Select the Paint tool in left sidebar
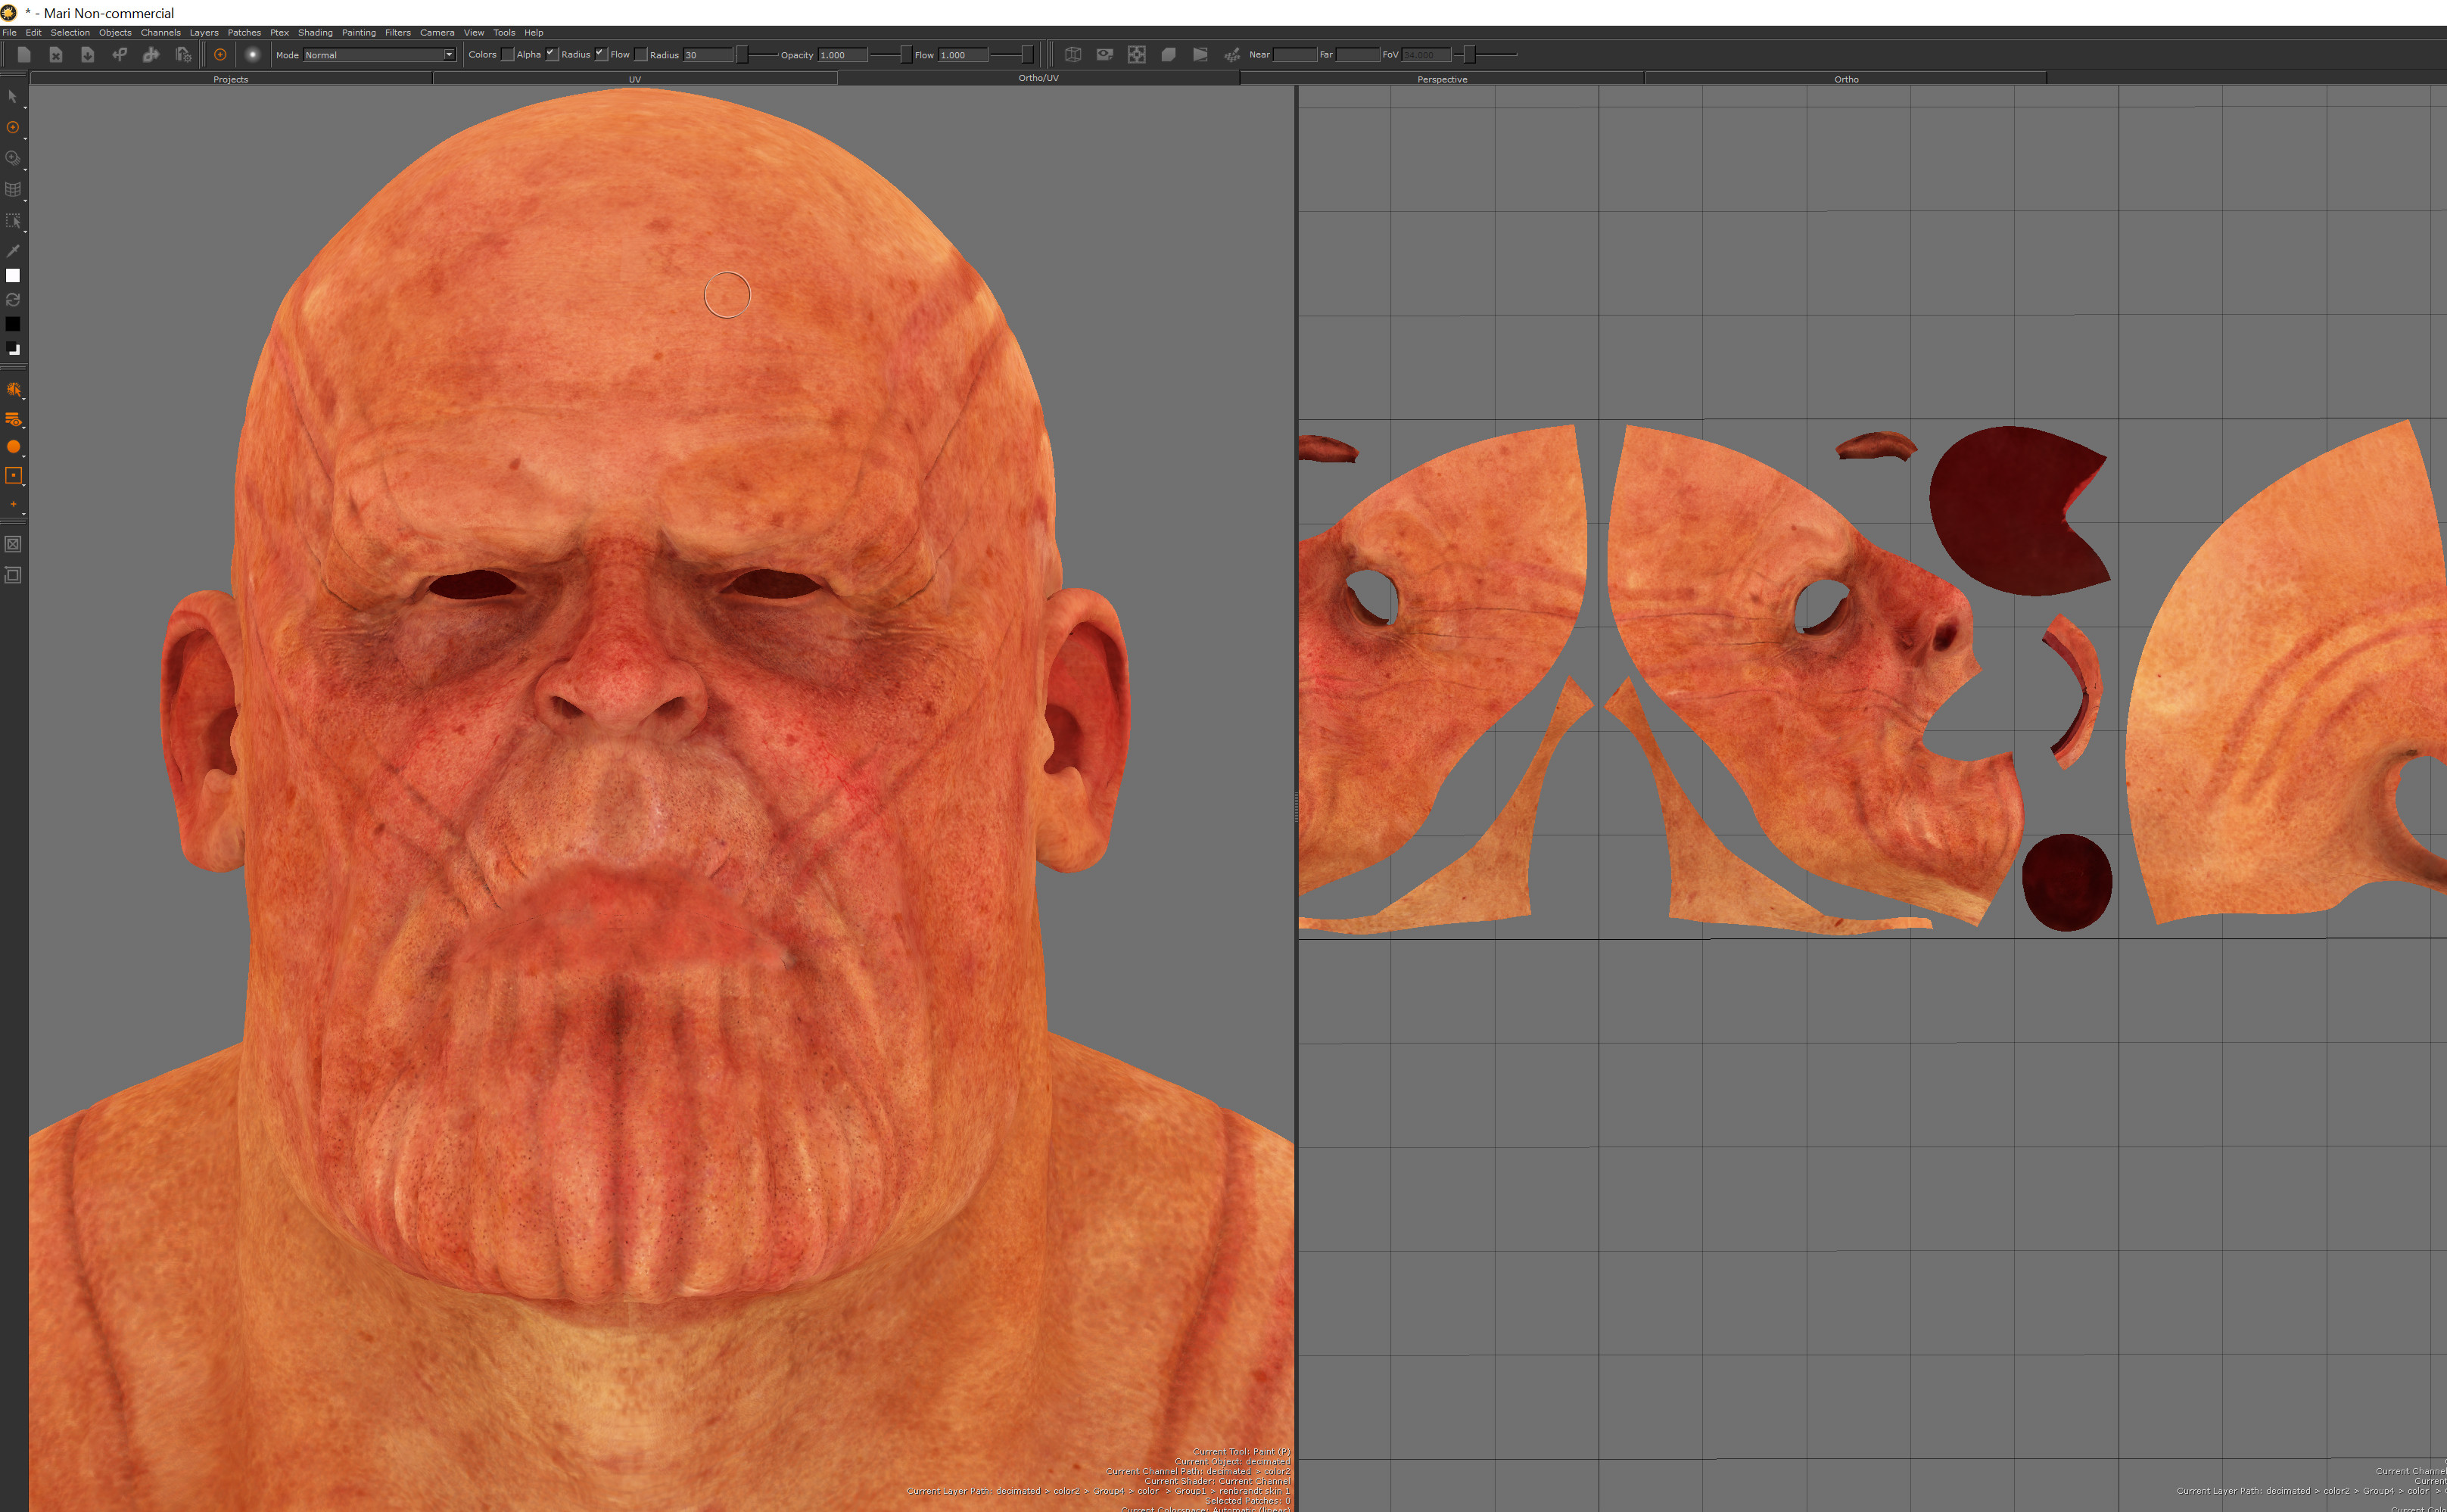The width and height of the screenshot is (2447, 1512). (x=12, y=127)
